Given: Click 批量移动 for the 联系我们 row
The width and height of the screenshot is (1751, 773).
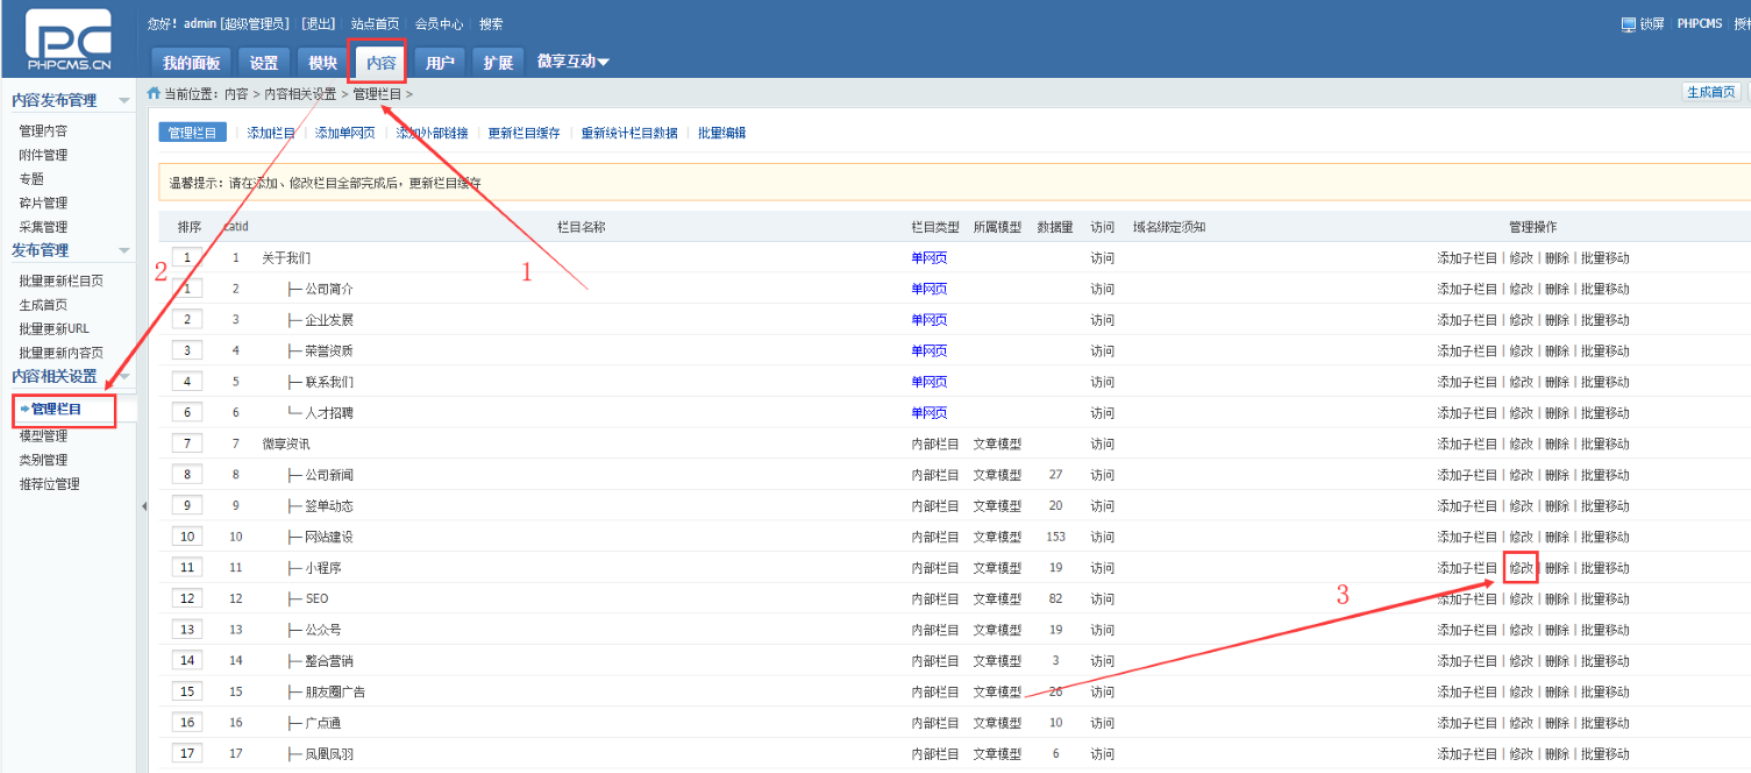Looking at the screenshot, I should click(x=1605, y=382).
